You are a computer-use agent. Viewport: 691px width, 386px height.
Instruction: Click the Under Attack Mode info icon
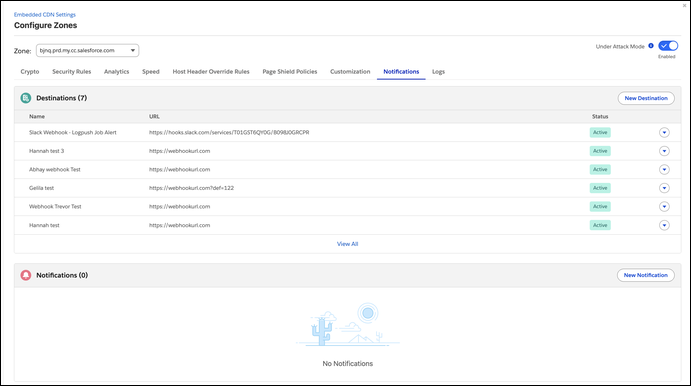tap(651, 46)
